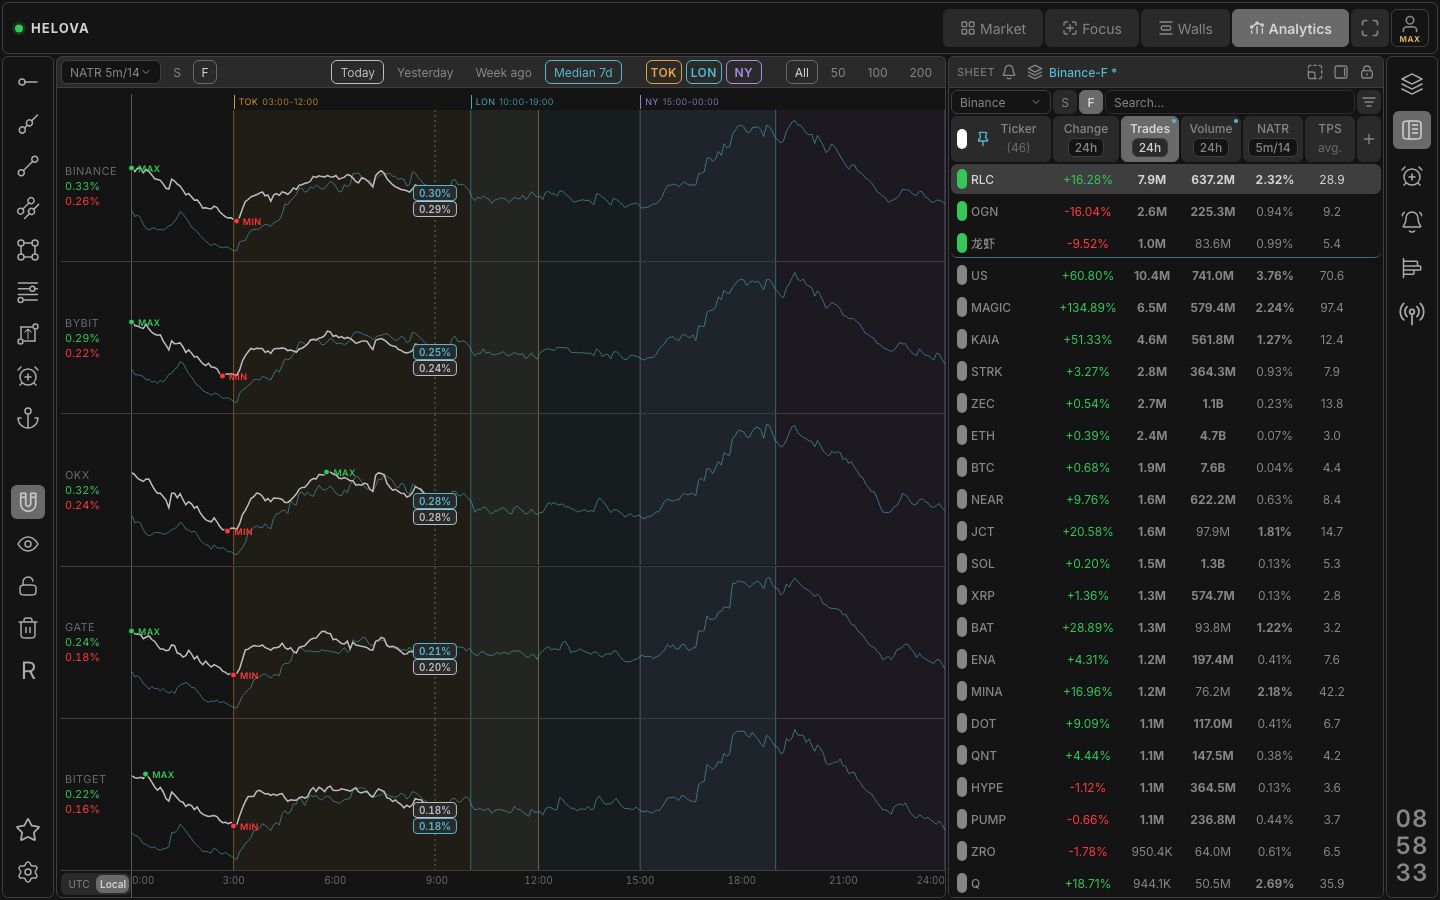Image resolution: width=1440 pixels, height=900 pixels.
Task: Select the trend line tool
Action: [x=28, y=166]
